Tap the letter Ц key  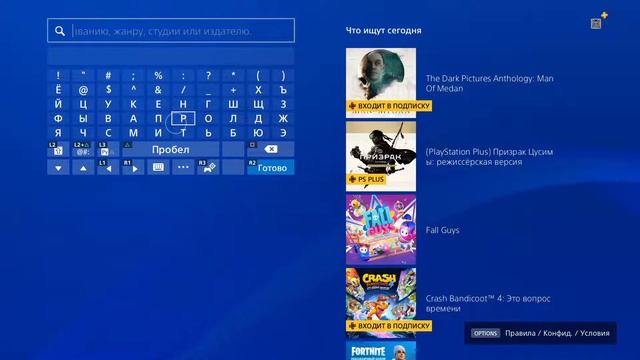click(x=83, y=104)
